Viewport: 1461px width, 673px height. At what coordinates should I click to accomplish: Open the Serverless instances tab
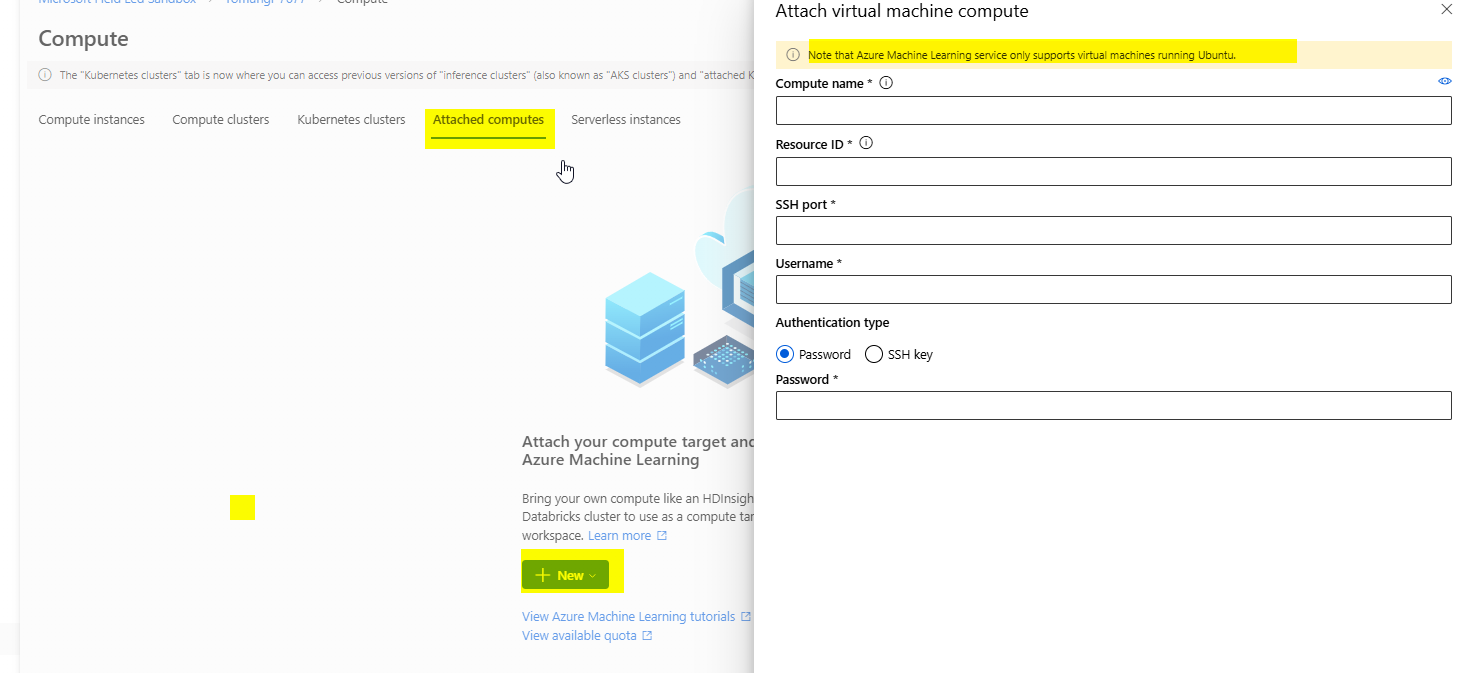pos(625,119)
